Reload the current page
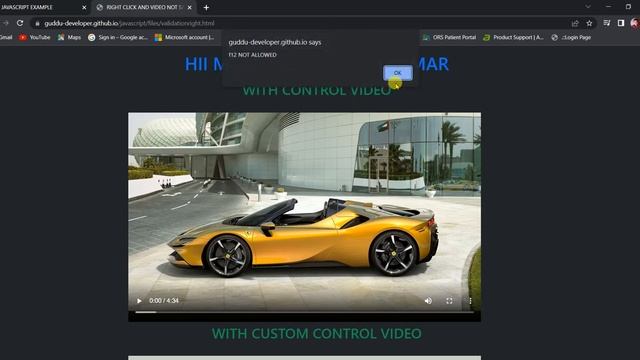The image size is (640, 360). point(20,23)
